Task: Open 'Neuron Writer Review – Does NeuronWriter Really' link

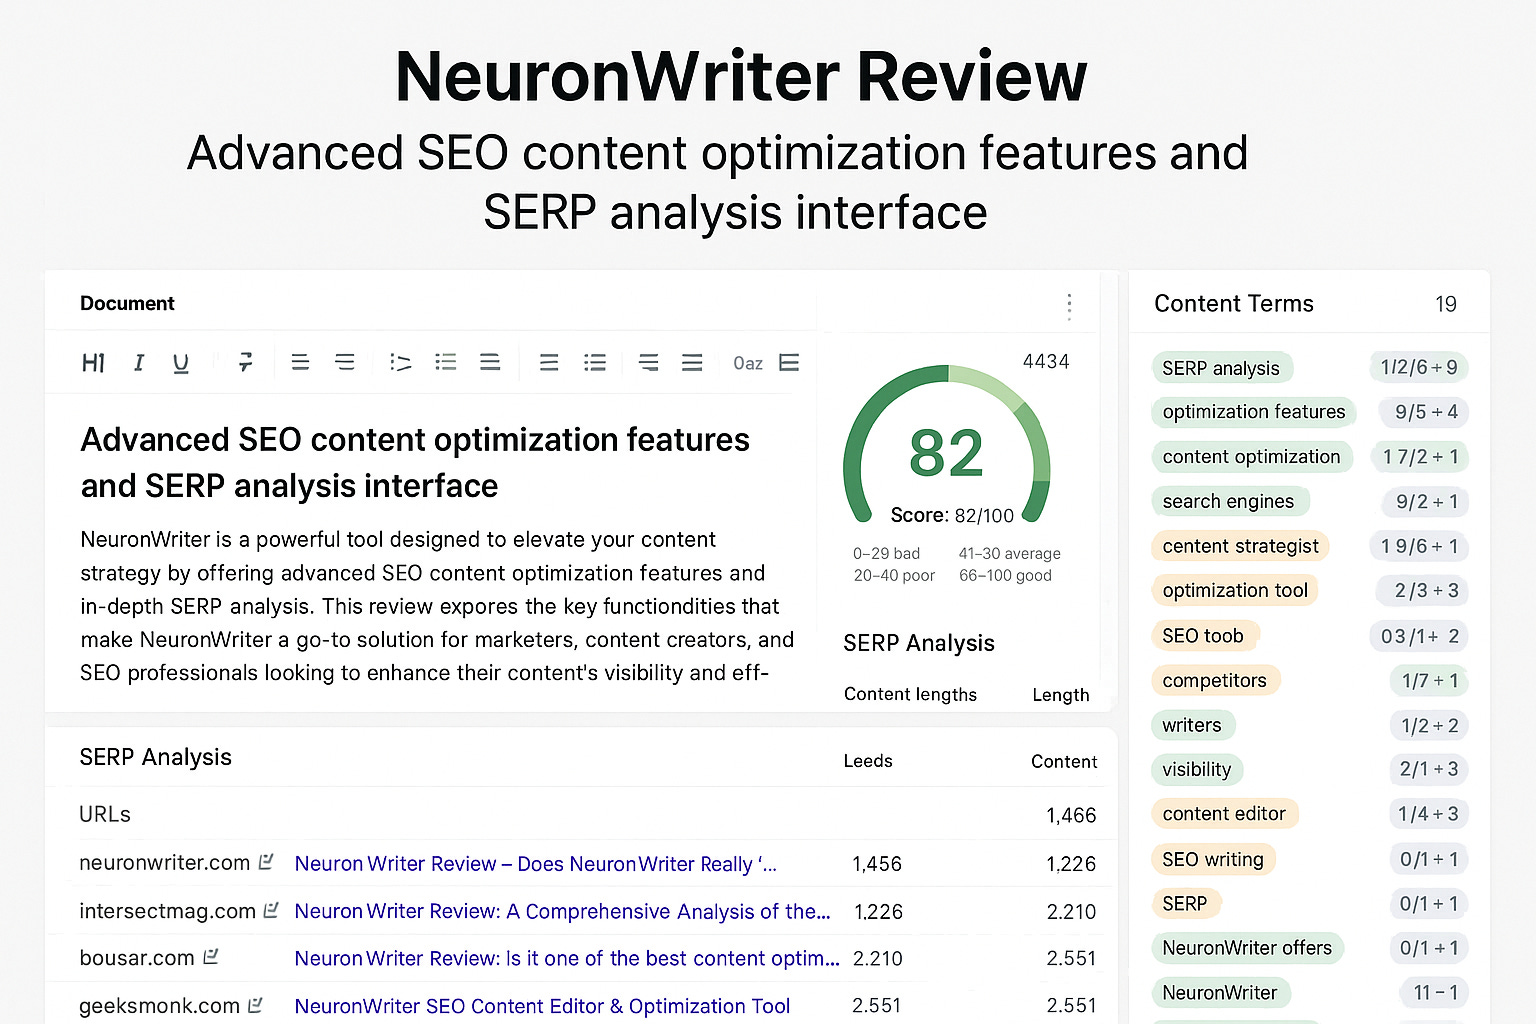Action: click(x=535, y=864)
